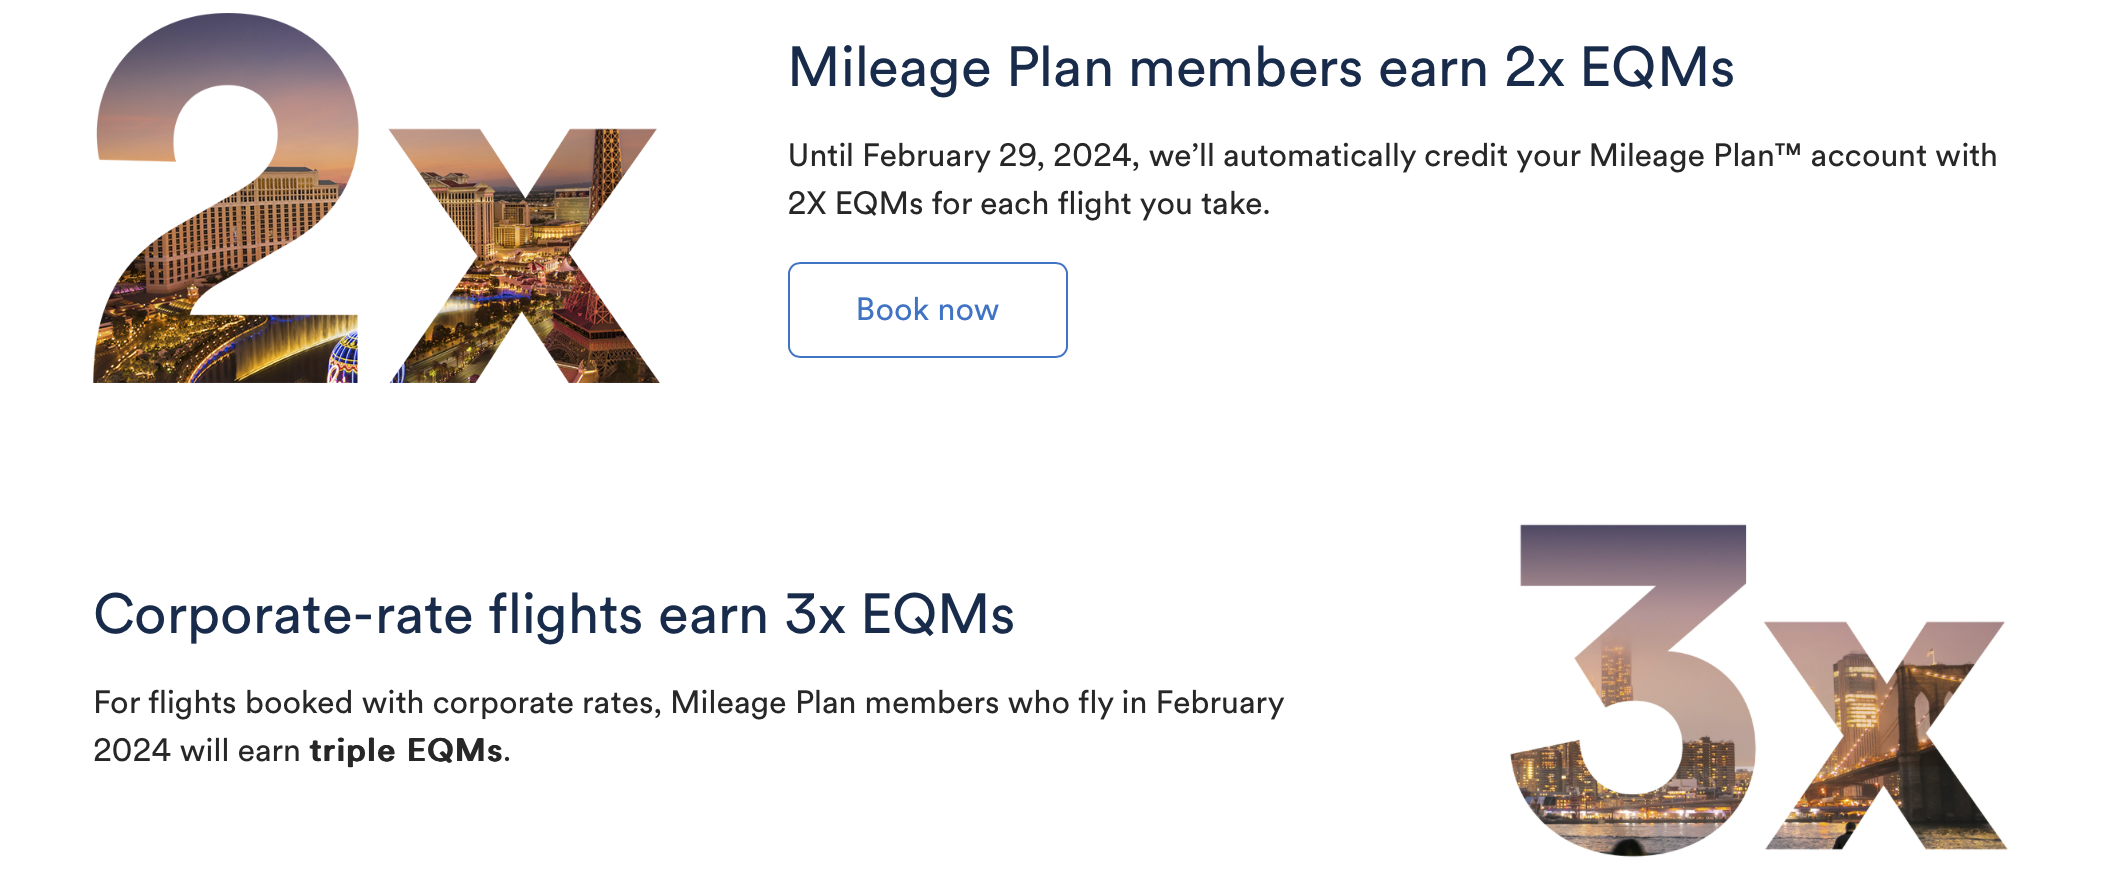2108x882 pixels.
Task: Click the purple sky at top of numeral 3
Action: pos(1632,555)
